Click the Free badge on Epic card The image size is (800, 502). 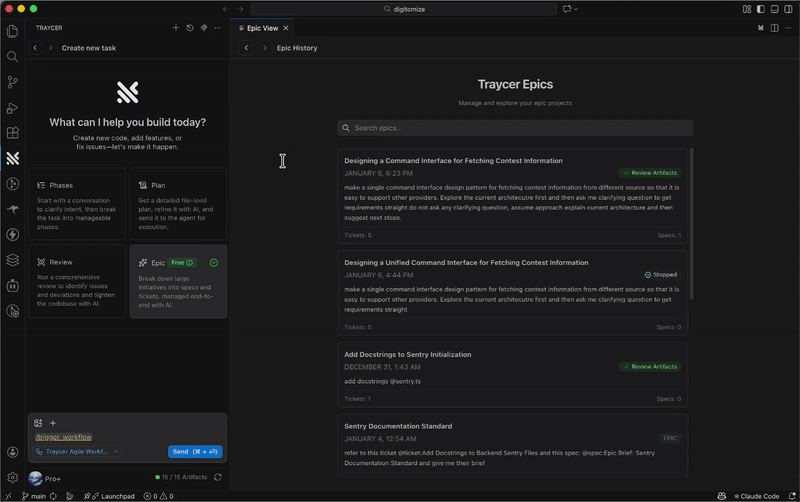click(182, 263)
